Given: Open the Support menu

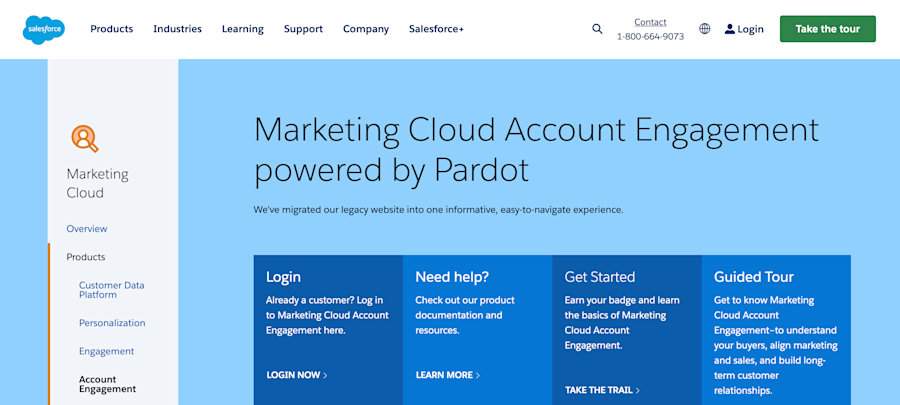Looking at the screenshot, I should click(x=303, y=29).
